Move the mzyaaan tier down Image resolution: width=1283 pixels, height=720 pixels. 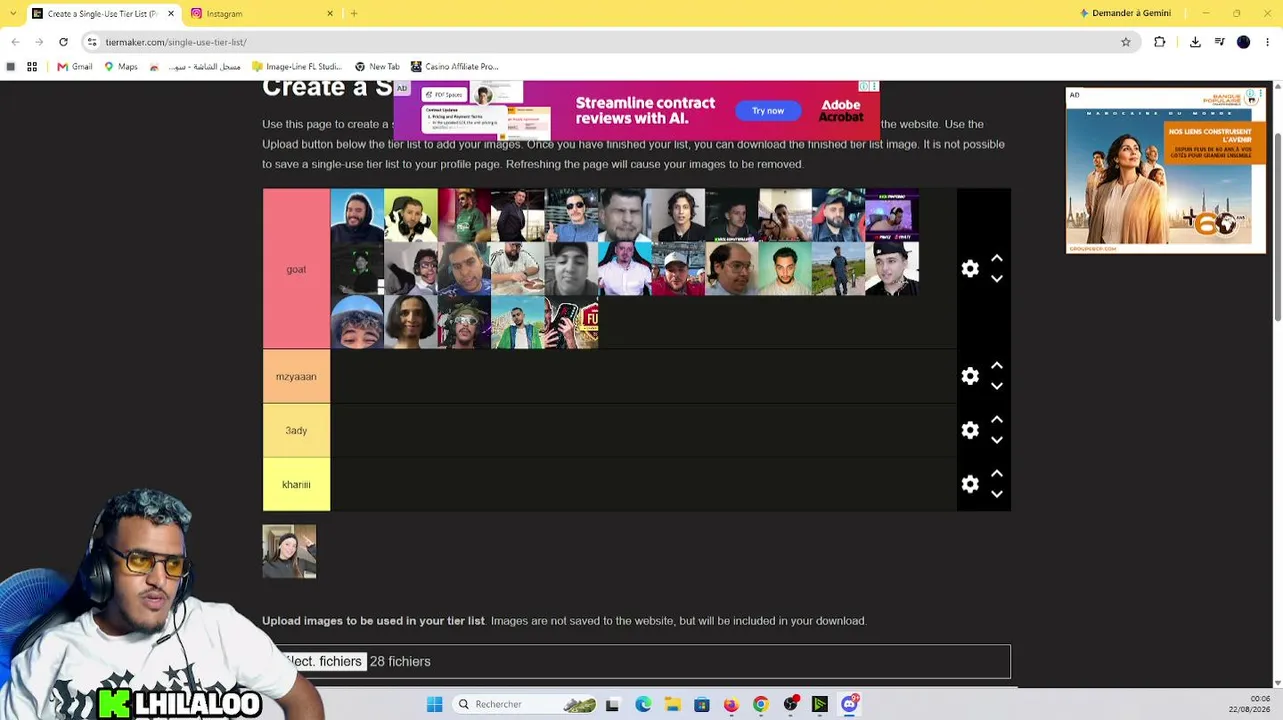pos(997,386)
